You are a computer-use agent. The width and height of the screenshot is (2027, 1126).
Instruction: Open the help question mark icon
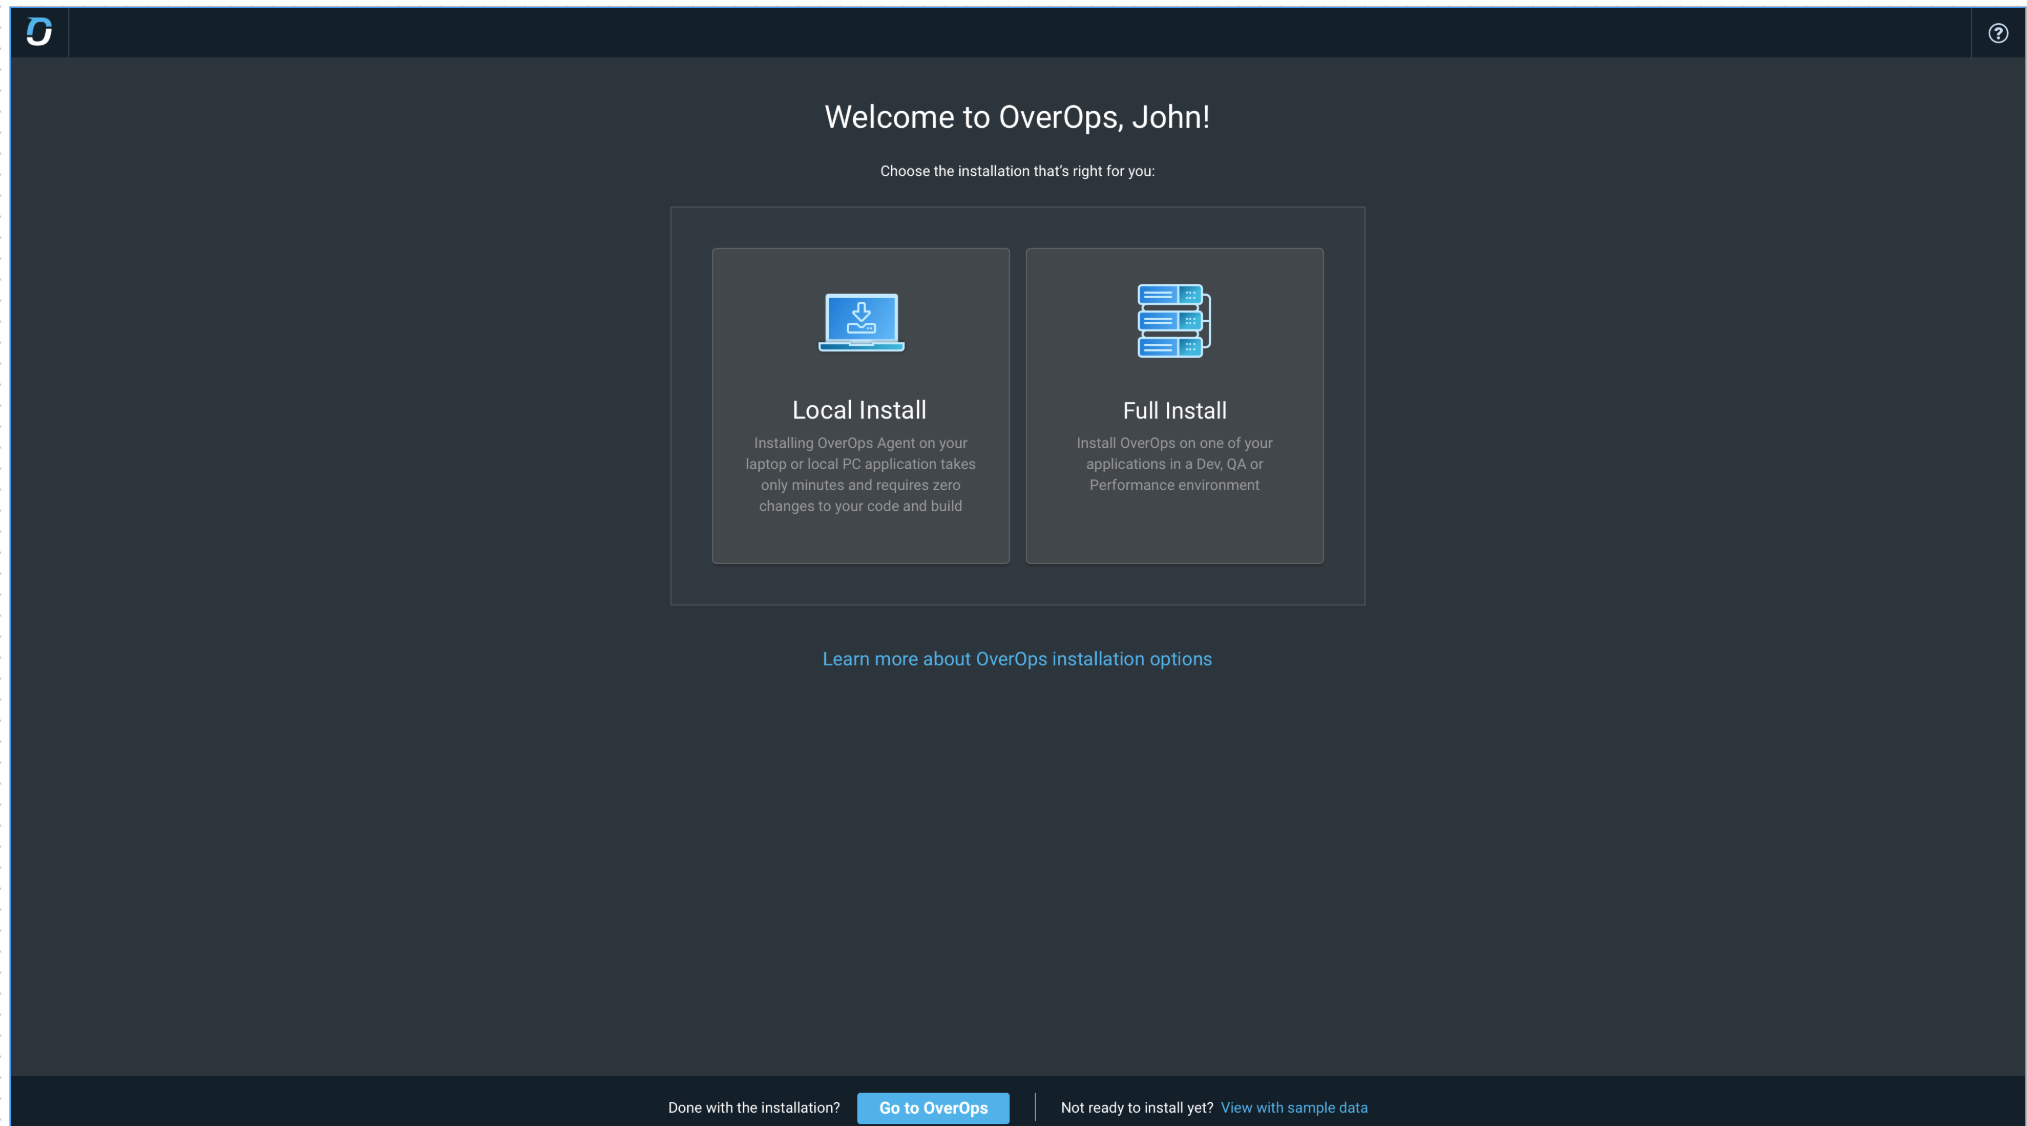[1997, 33]
